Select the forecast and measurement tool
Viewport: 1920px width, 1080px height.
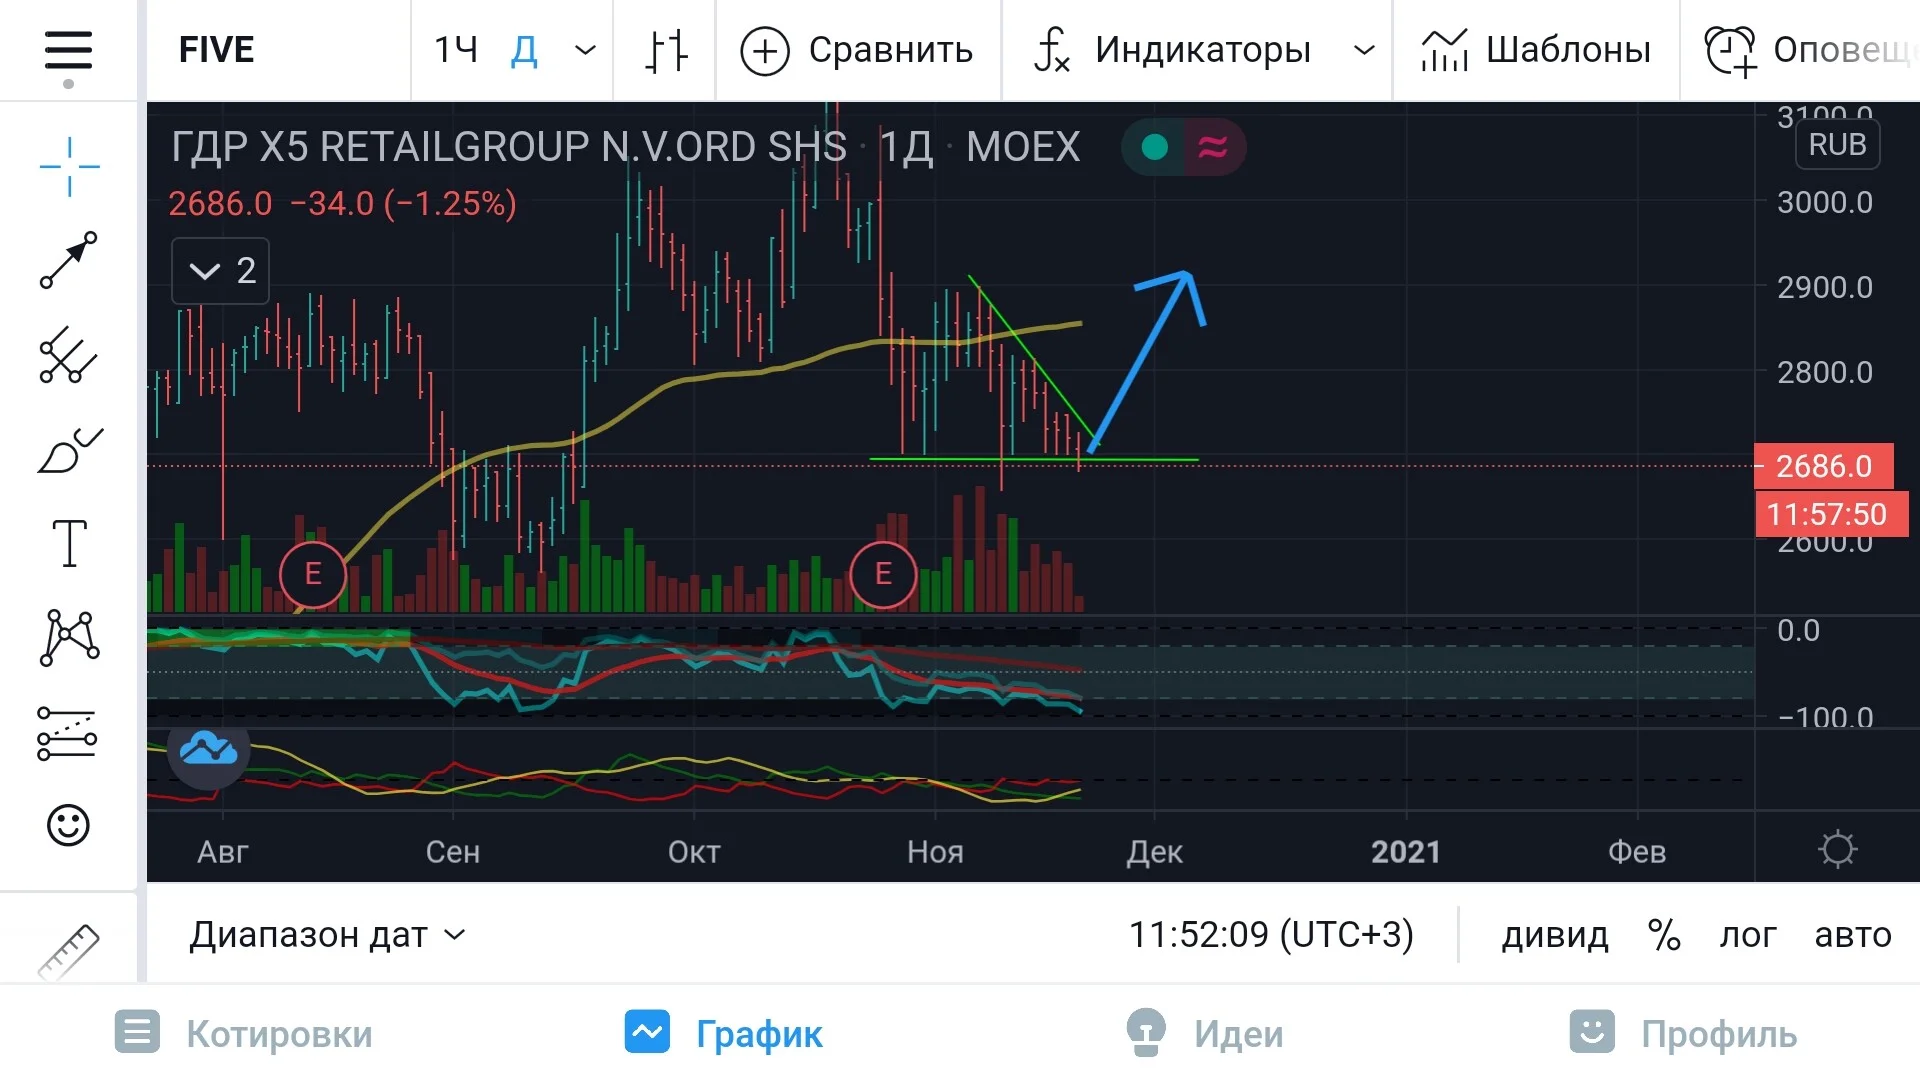(67, 732)
